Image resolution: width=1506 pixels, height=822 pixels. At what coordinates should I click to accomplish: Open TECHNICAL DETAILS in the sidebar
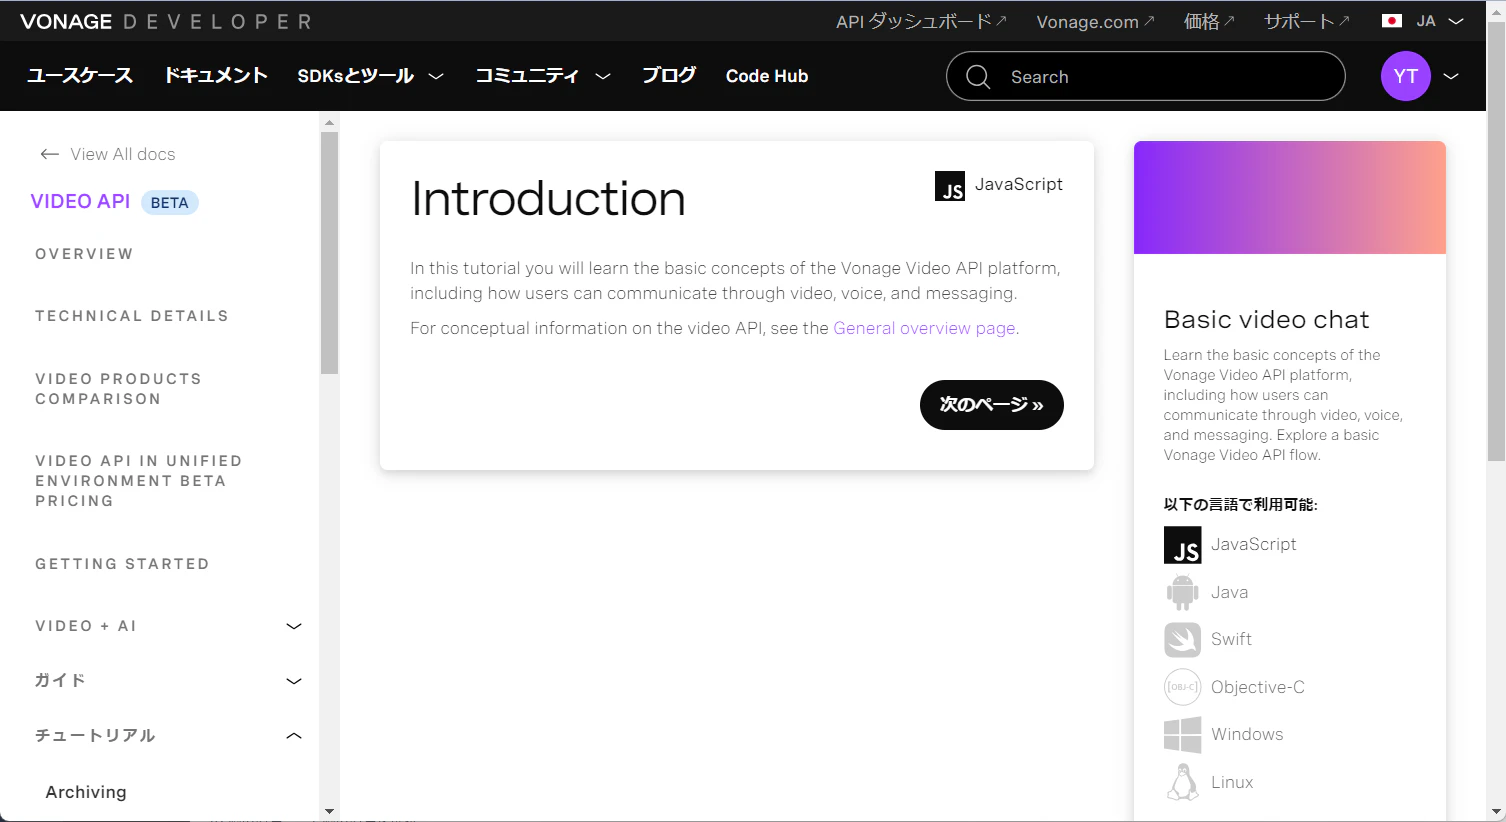click(x=132, y=316)
